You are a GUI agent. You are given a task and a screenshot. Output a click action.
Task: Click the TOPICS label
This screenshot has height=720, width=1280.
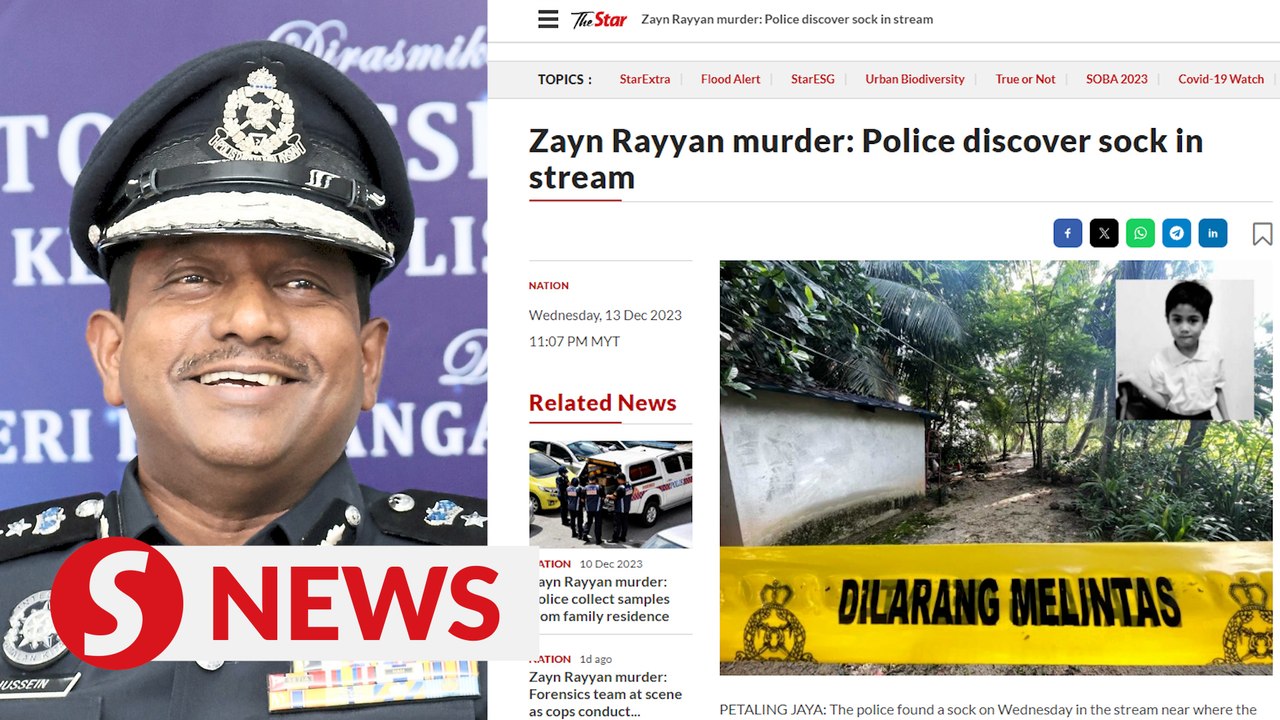(x=565, y=79)
